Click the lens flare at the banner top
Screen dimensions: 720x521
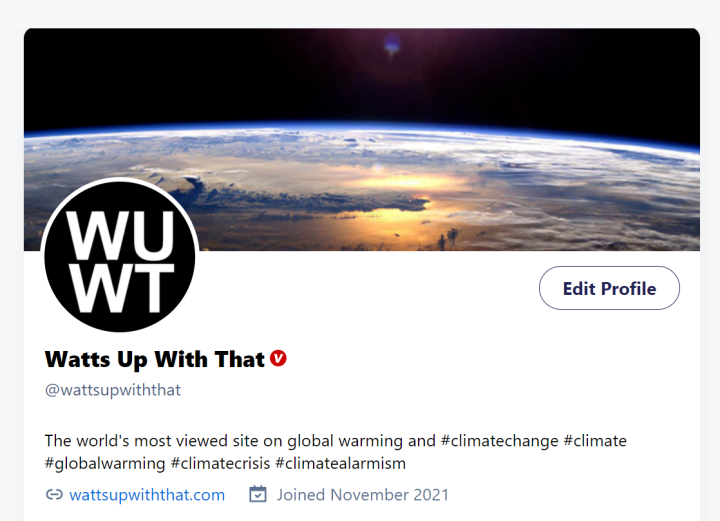point(392,45)
